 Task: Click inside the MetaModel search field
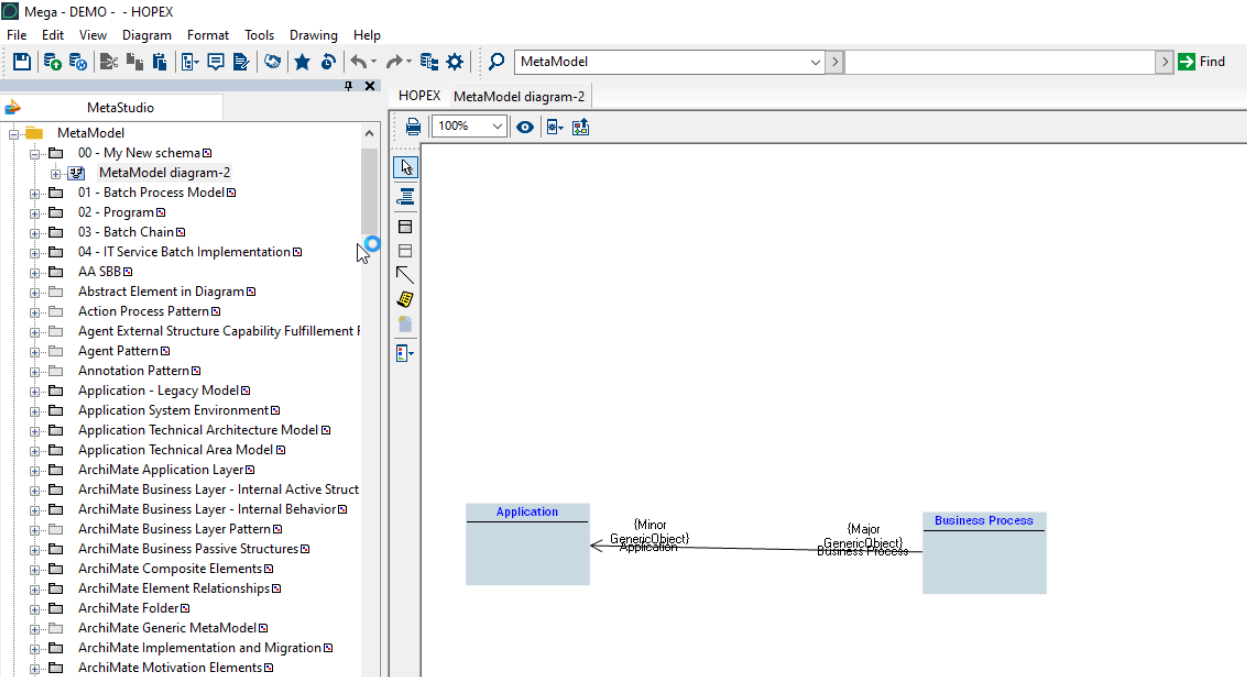[x=660, y=61]
